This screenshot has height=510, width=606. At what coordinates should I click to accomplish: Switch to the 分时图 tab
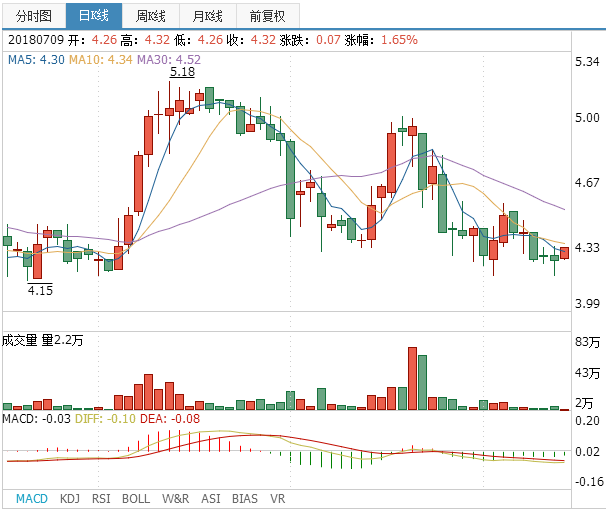pos(34,16)
